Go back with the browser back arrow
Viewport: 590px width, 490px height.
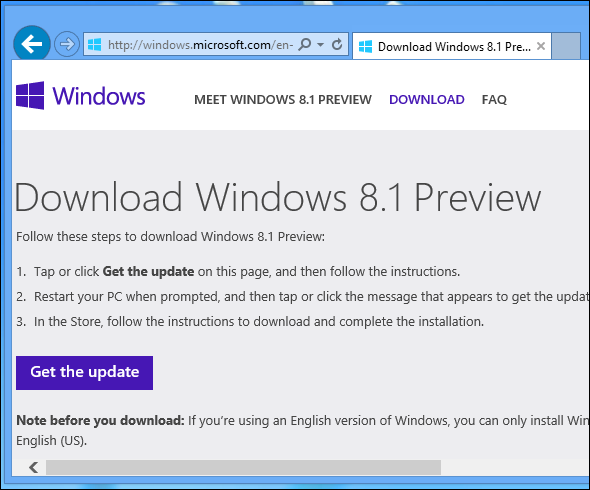click(x=32, y=44)
